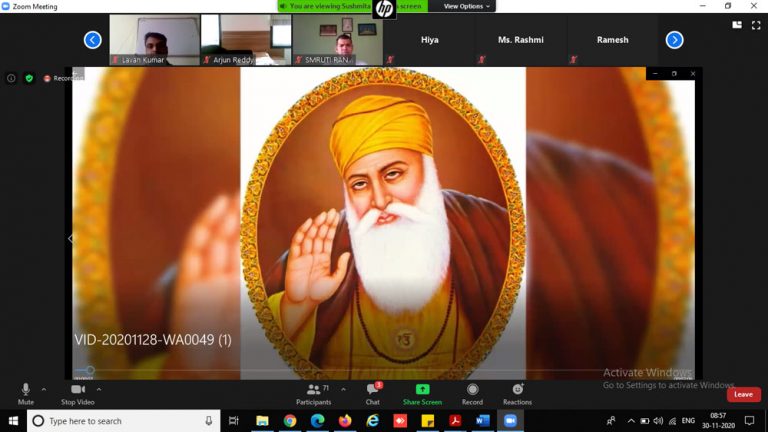Open Firefox from taskbar
Viewport: 768px width, 432px height.
click(345, 421)
